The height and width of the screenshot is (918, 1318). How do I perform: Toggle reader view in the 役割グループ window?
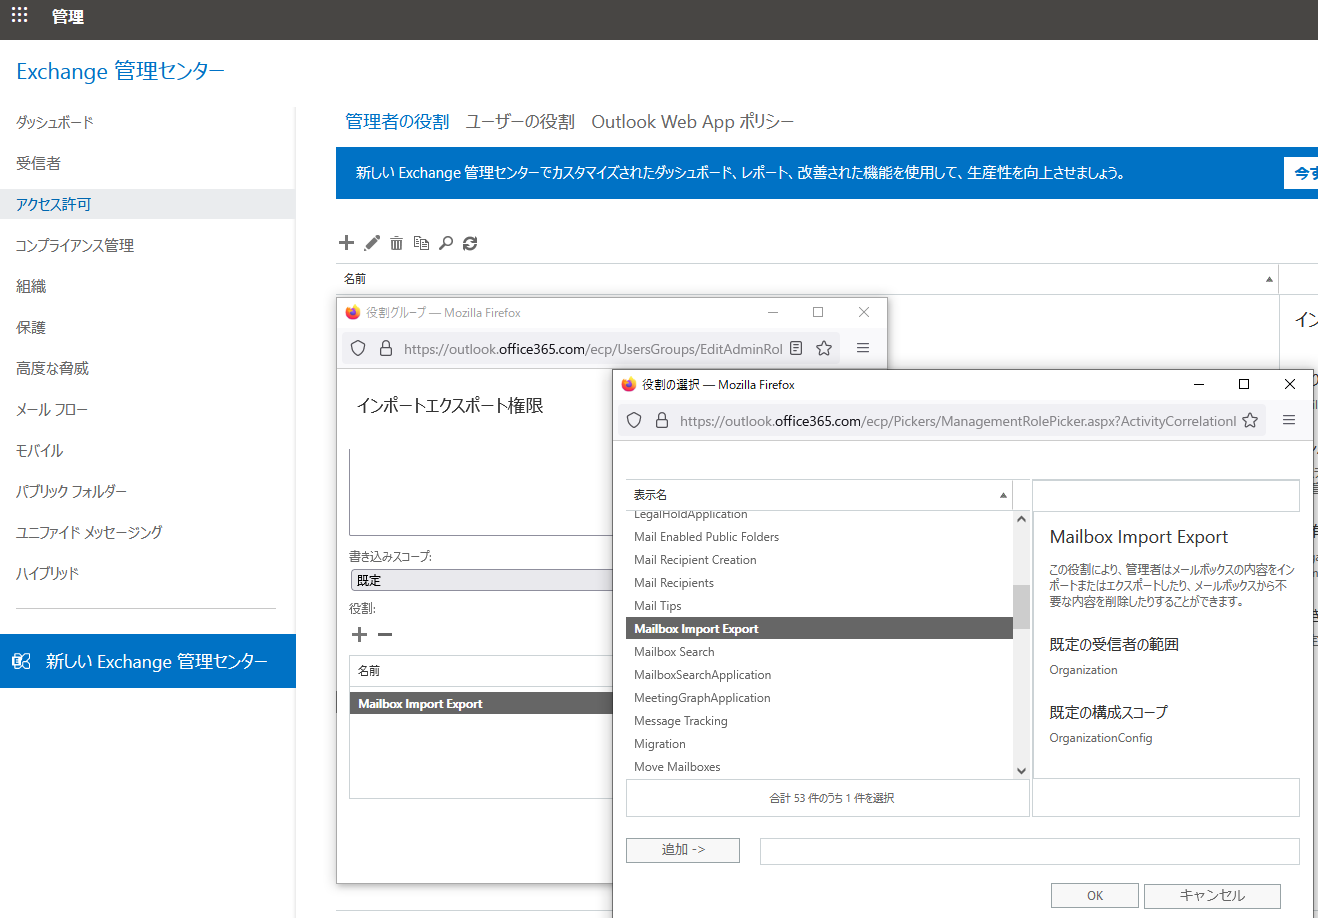[x=795, y=348]
